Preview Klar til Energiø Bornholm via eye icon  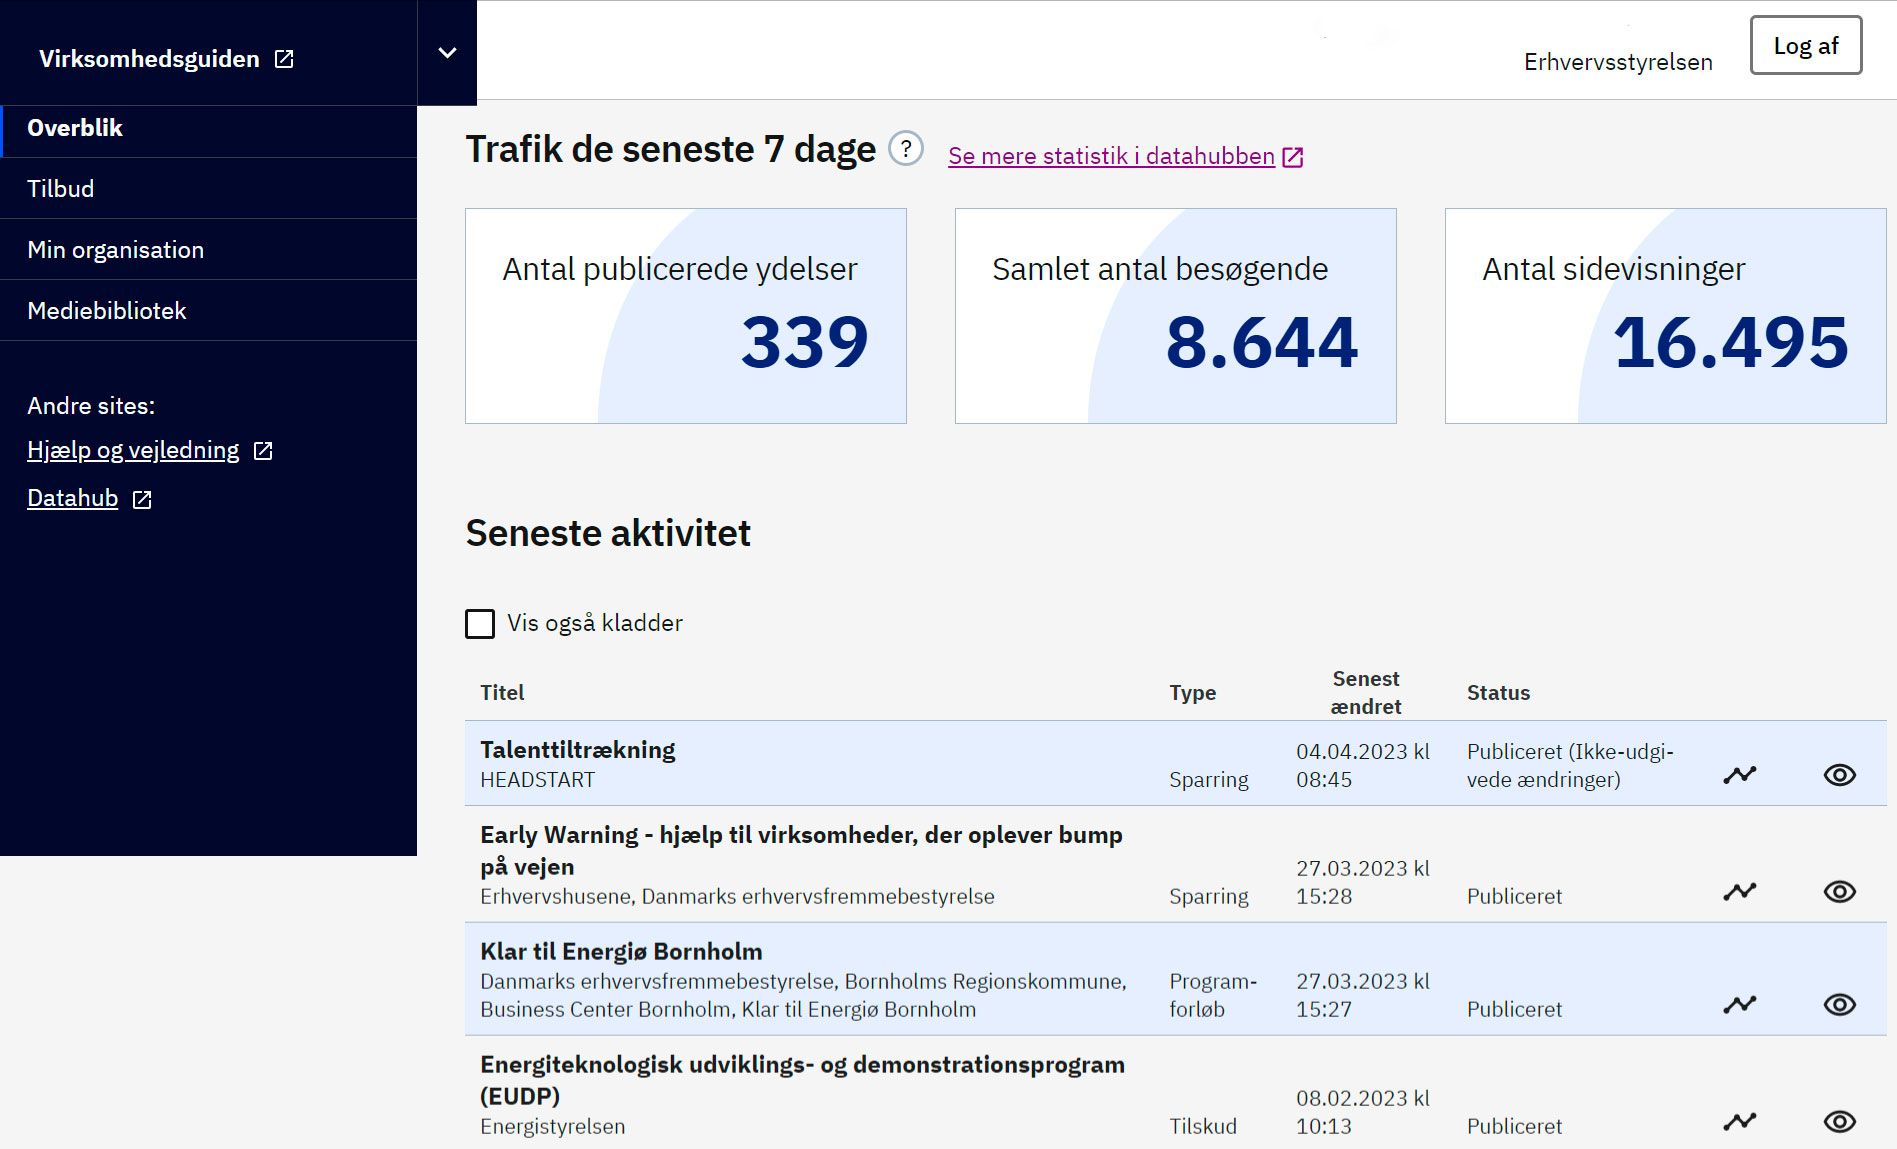click(x=1839, y=1004)
